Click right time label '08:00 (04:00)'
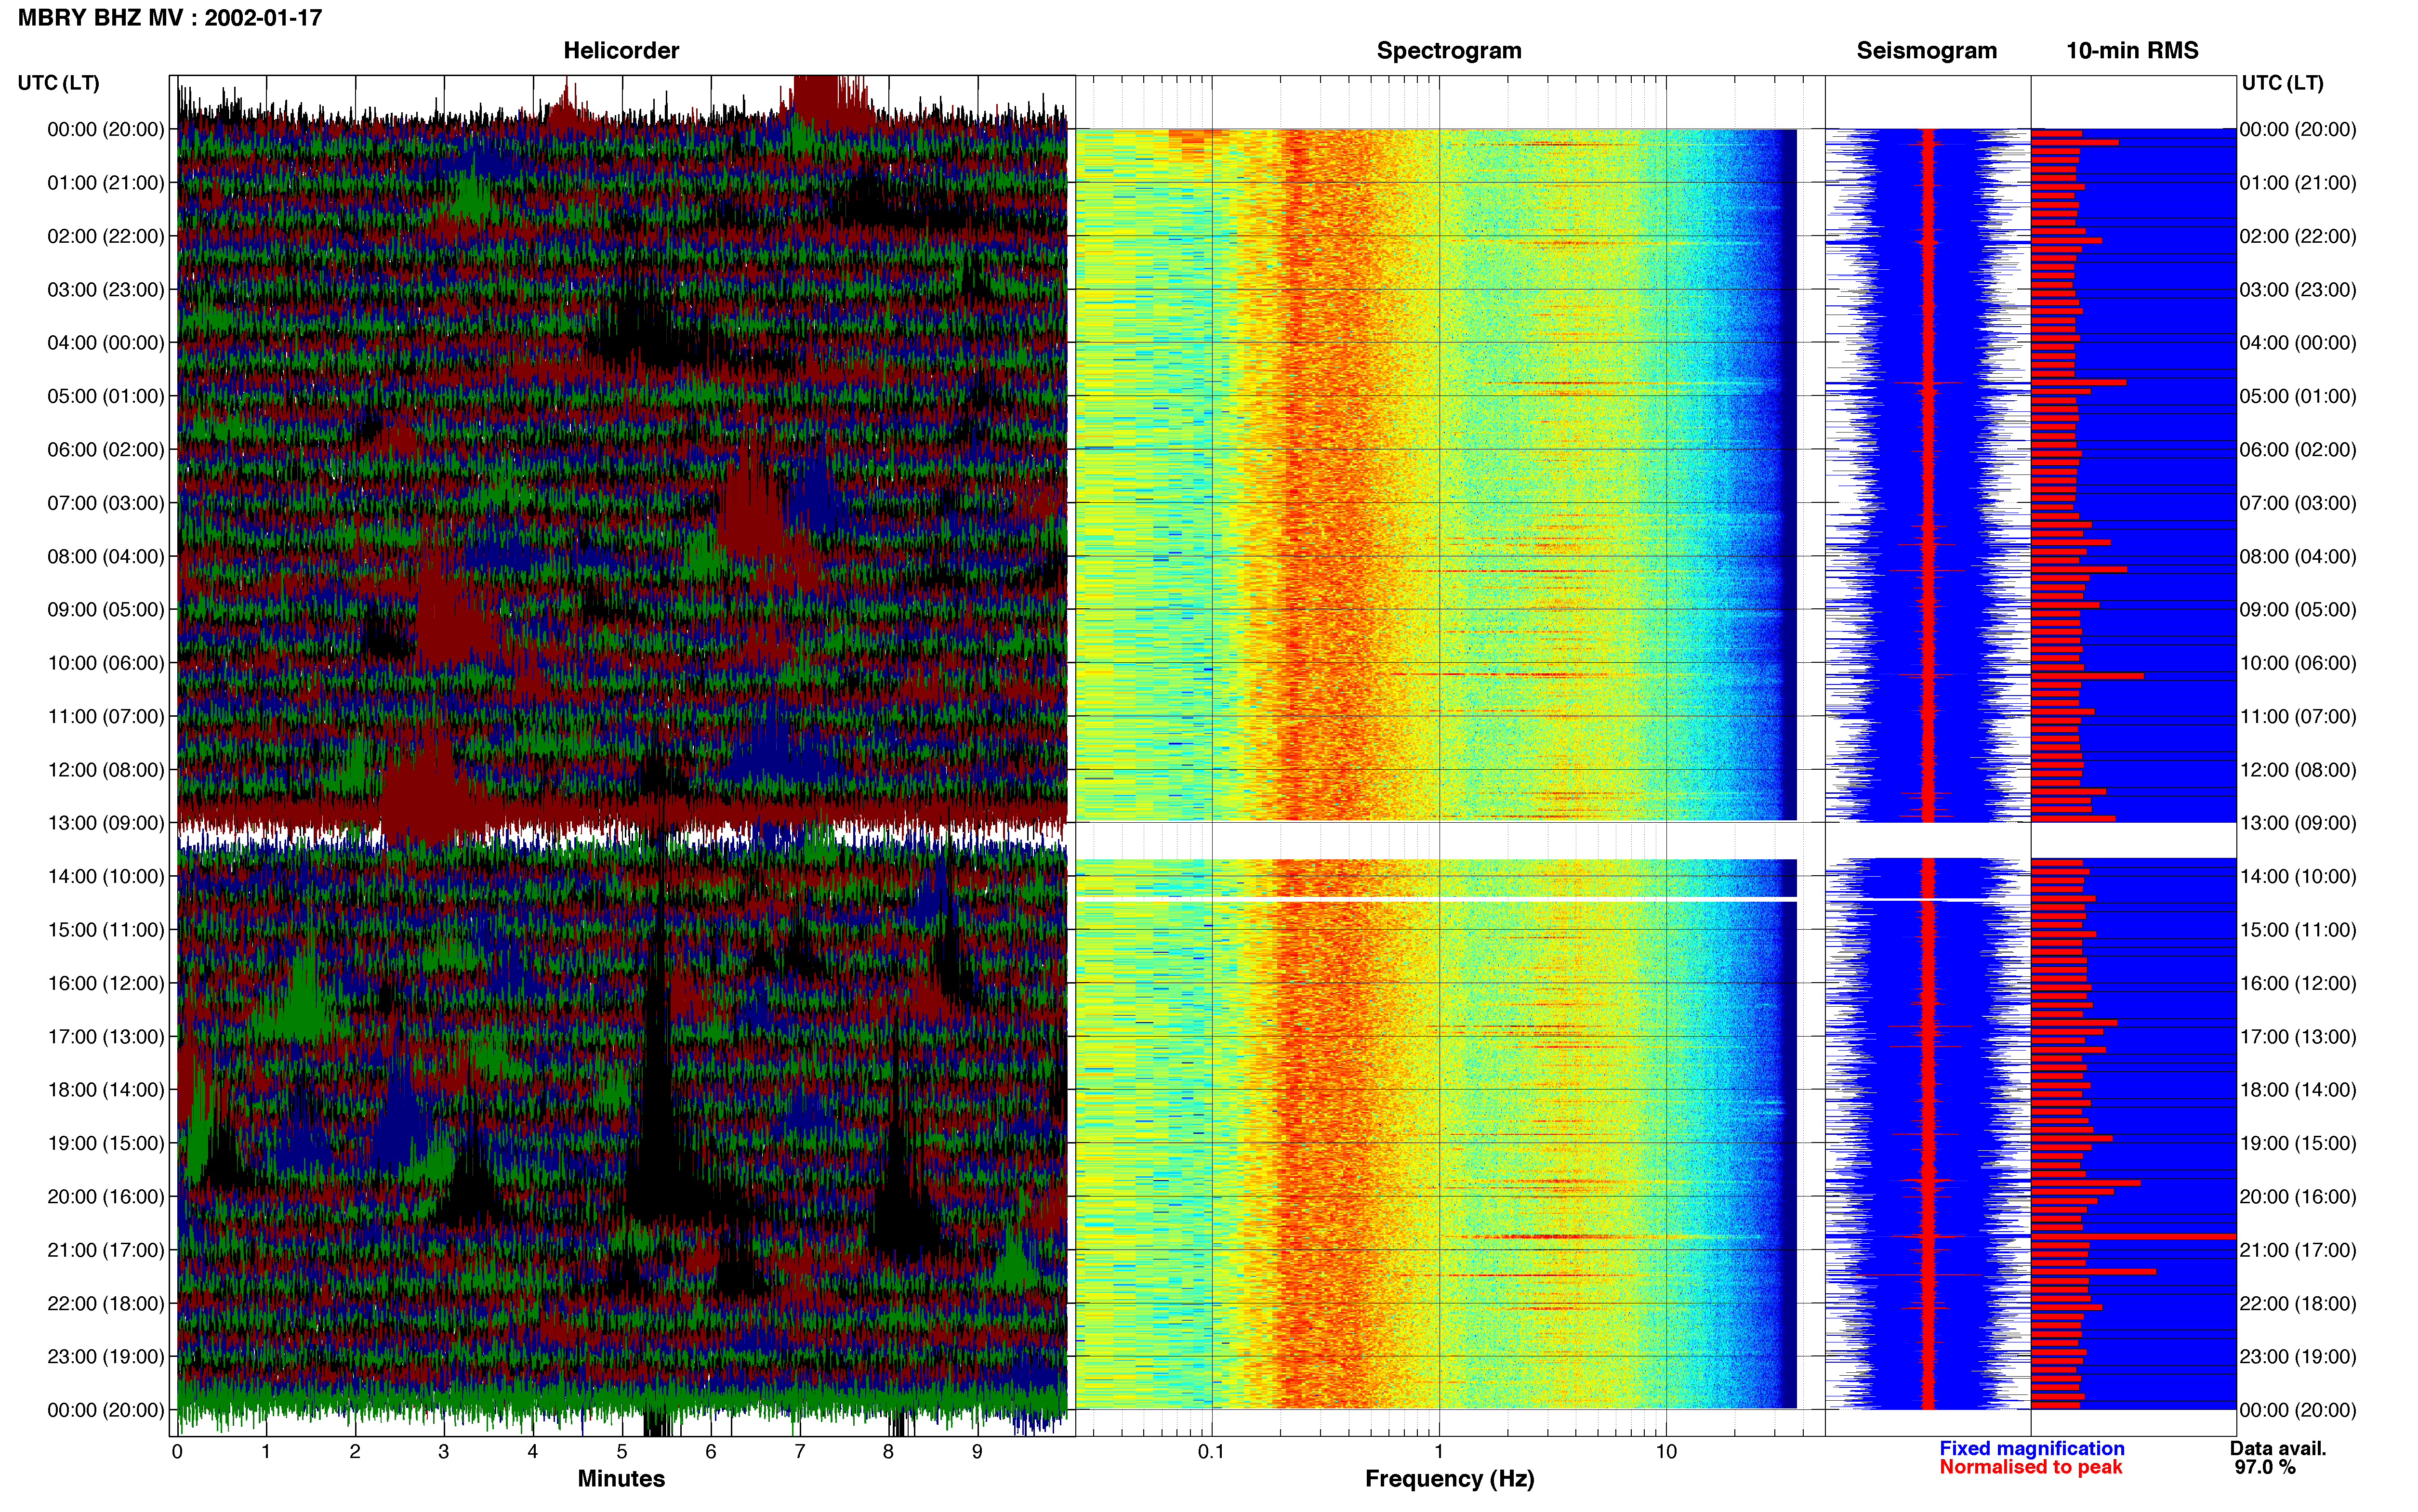The width and height of the screenshot is (2418, 1512). pos(2298,556)
